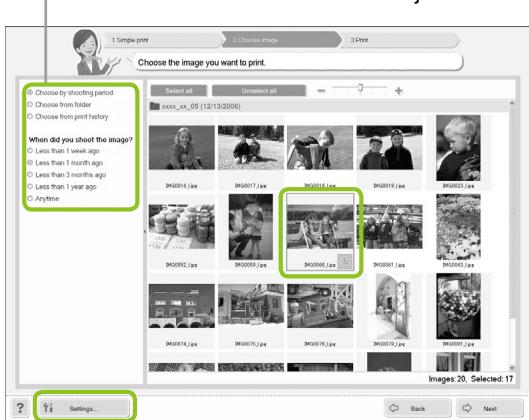Image resolution: width=529 pixels, height=420 pixels.
Task: Select the smiling girl on grass thumbnail
Action: point(182,147)
